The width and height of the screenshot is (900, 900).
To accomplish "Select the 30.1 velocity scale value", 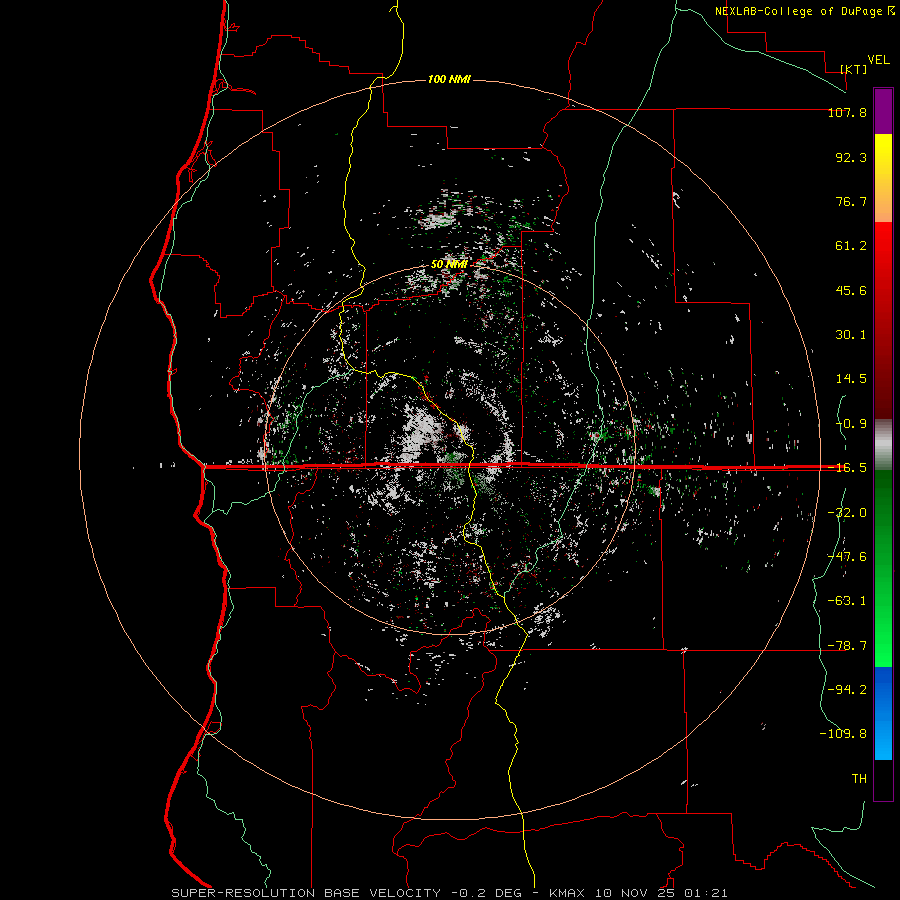I will pyautogui.click(x=851, y=335).
